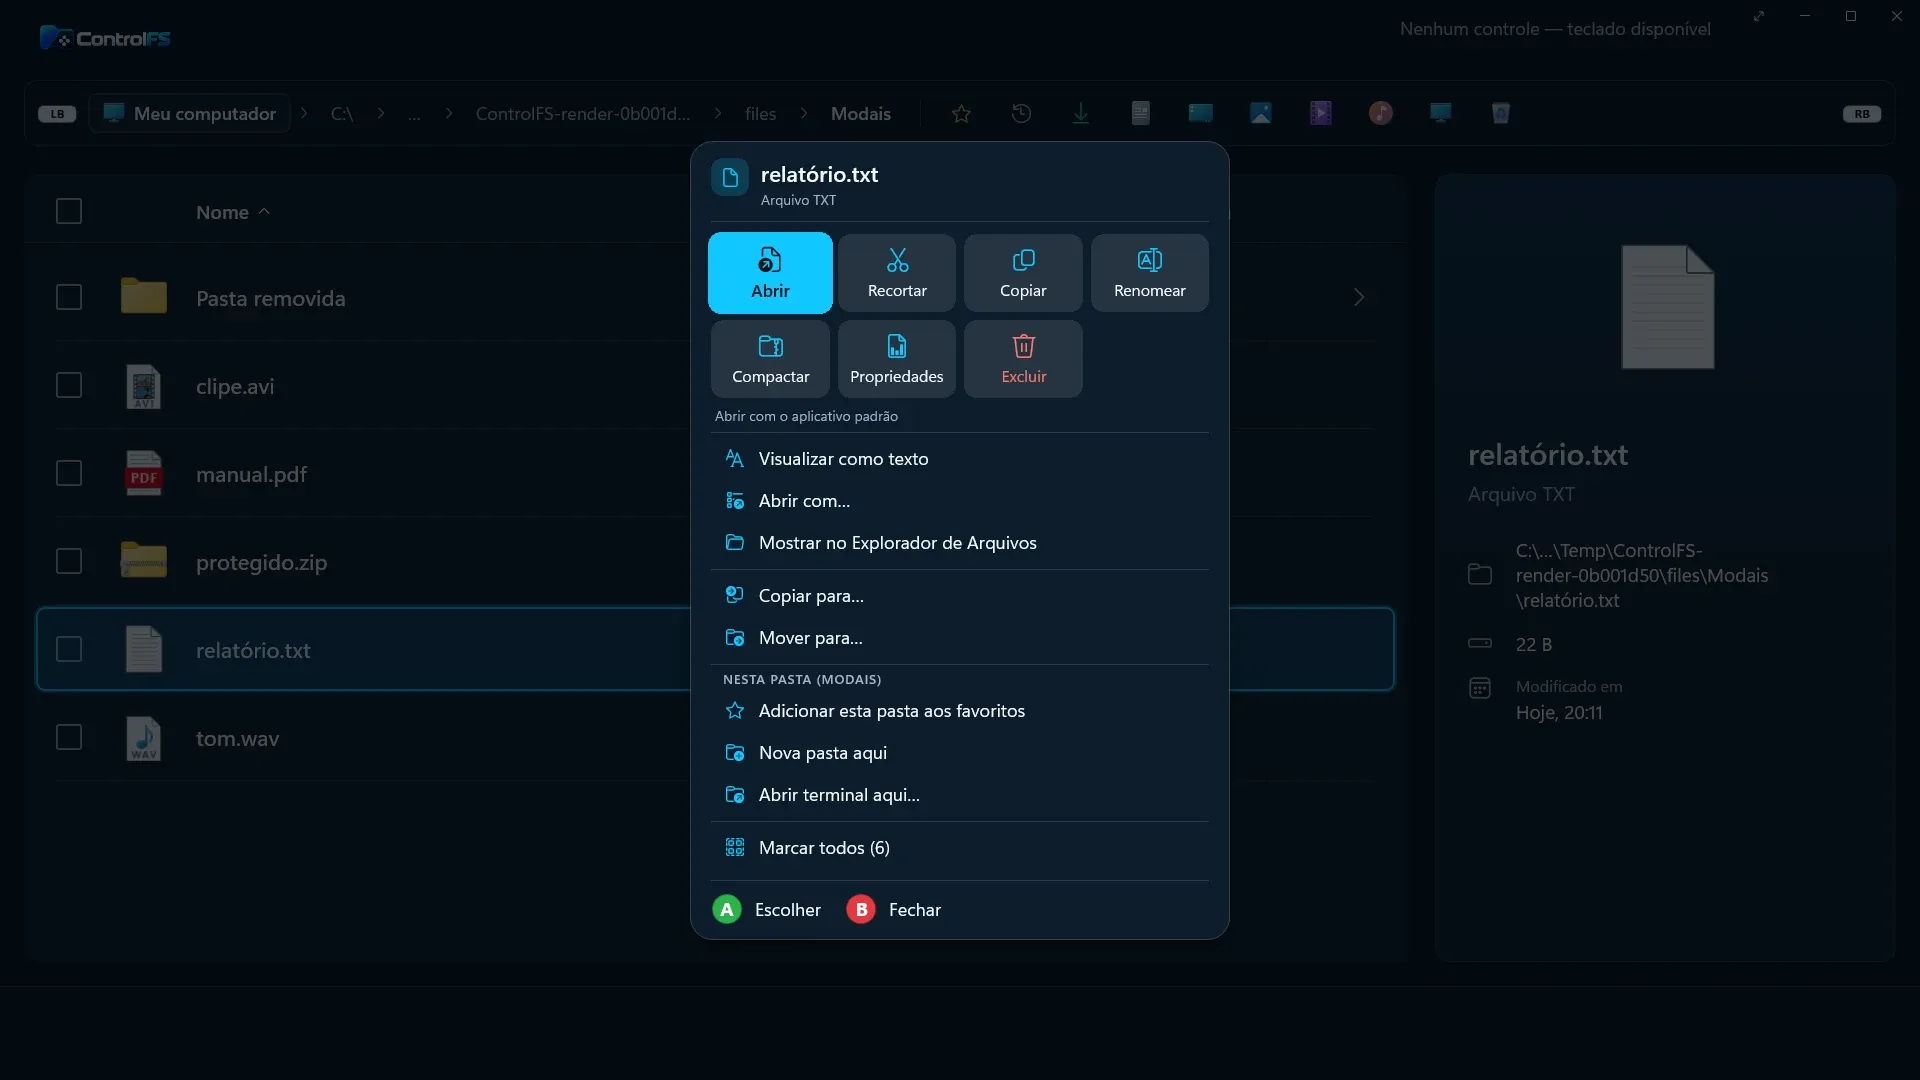Click the file path in details panel

point(1641,576)
